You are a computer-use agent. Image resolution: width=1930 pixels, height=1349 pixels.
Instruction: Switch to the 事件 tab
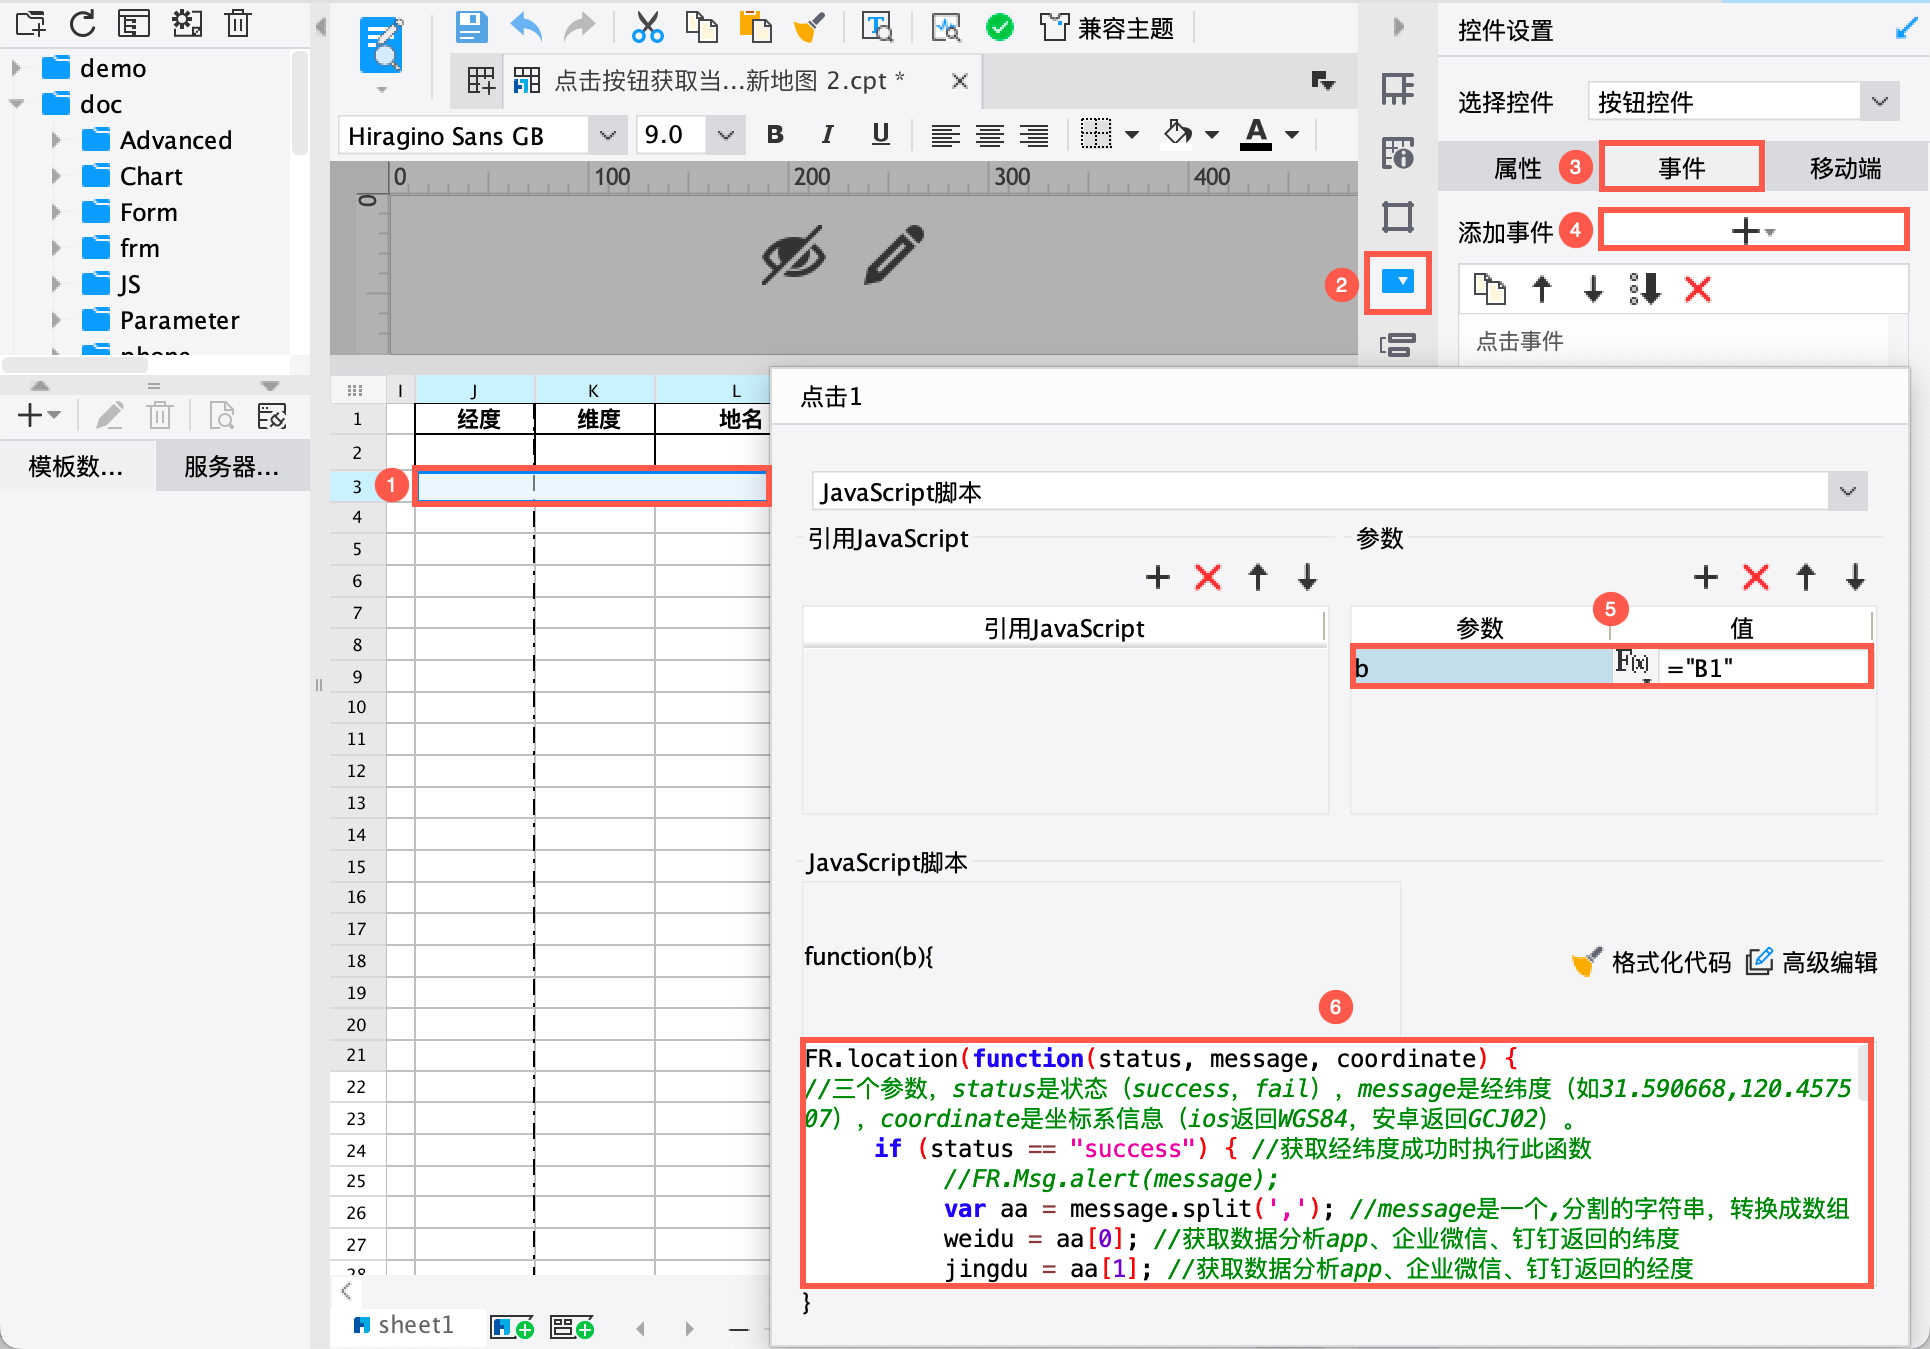1681,168
